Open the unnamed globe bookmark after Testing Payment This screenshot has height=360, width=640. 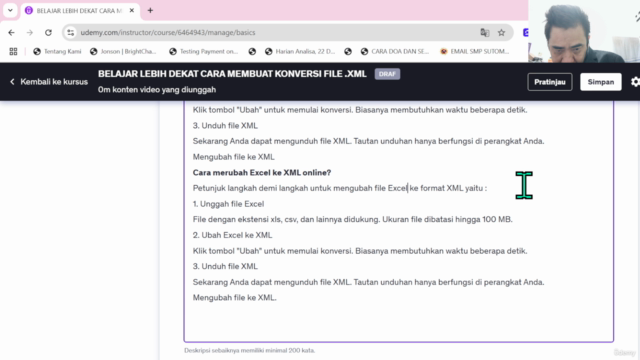coord(252,51)
